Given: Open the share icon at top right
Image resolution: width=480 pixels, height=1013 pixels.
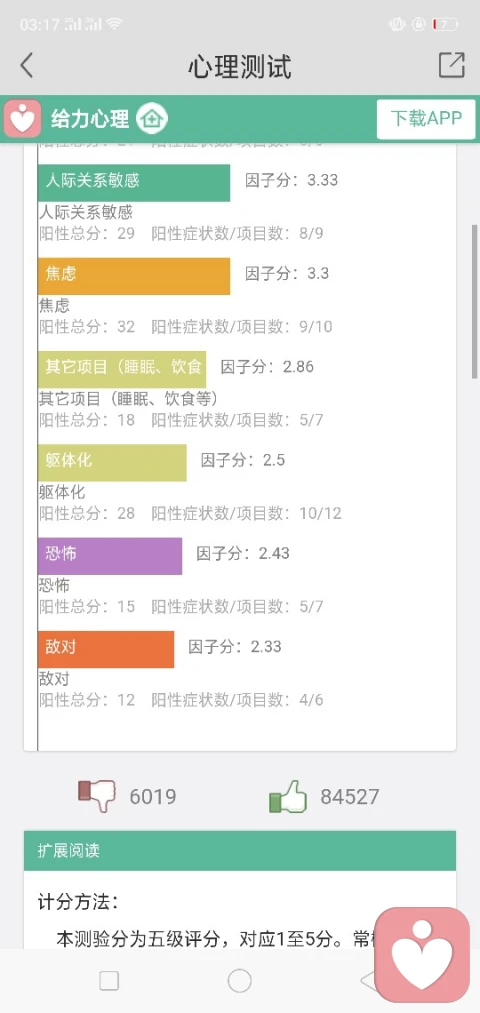Looking at the screenshot, I should 452,65.
